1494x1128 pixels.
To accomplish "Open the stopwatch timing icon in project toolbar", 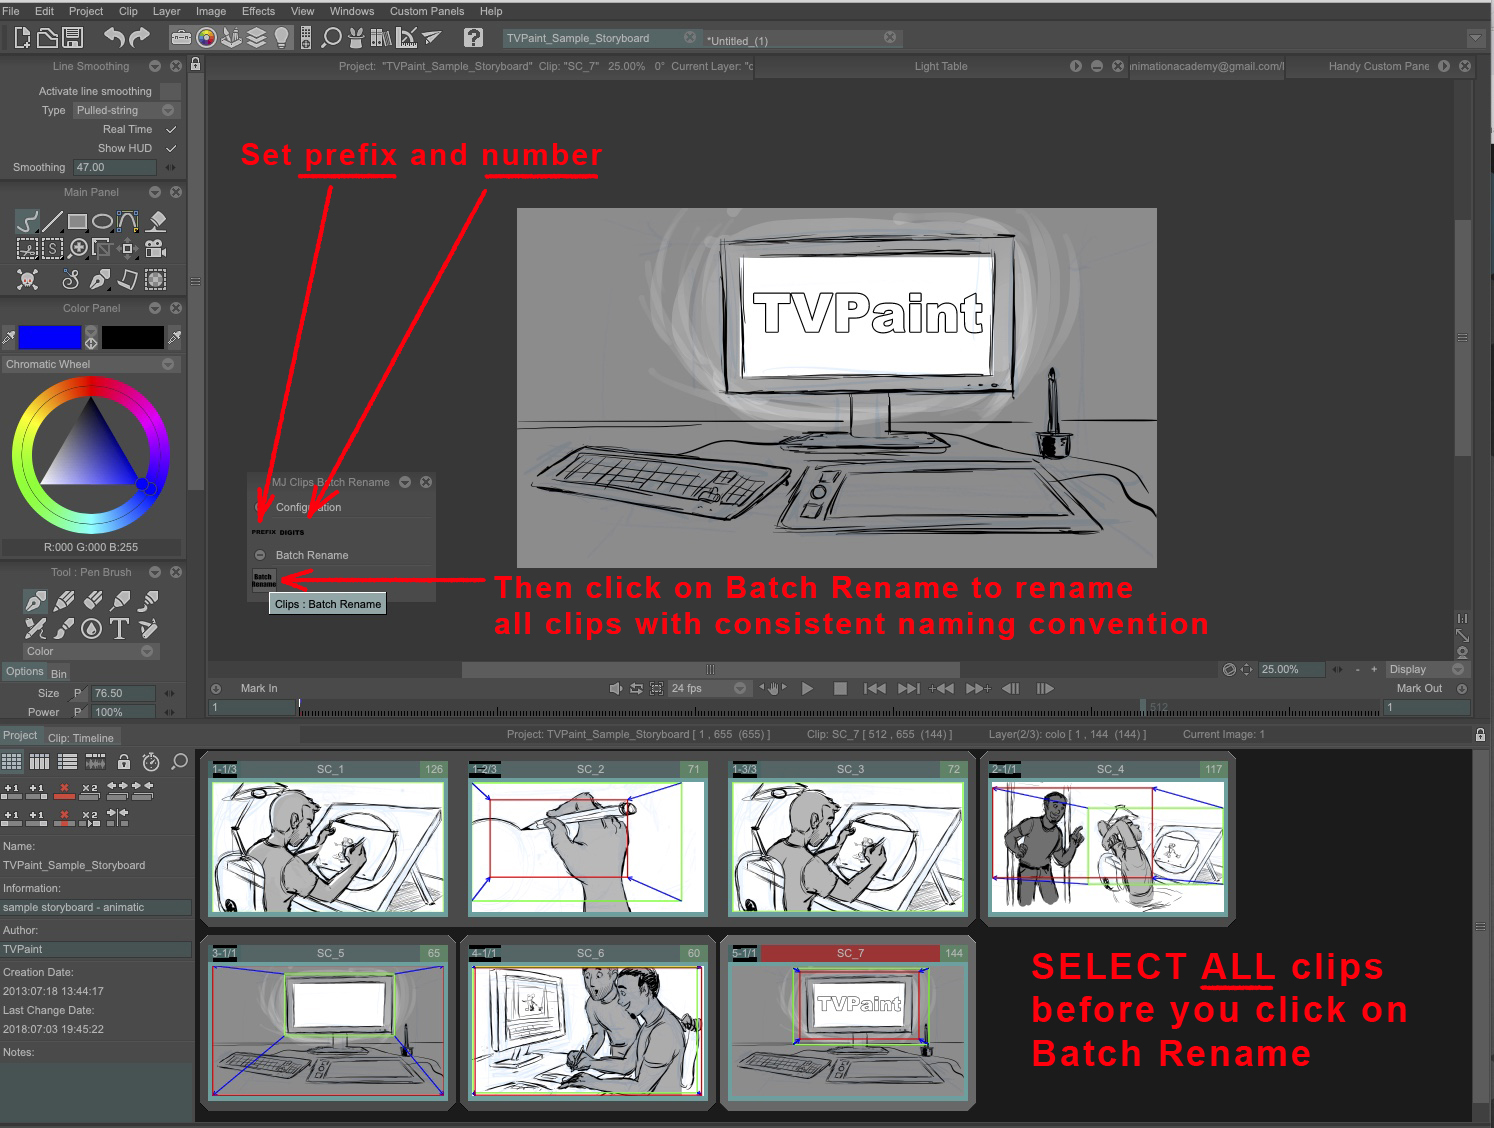I will click(x=151, y=762).
